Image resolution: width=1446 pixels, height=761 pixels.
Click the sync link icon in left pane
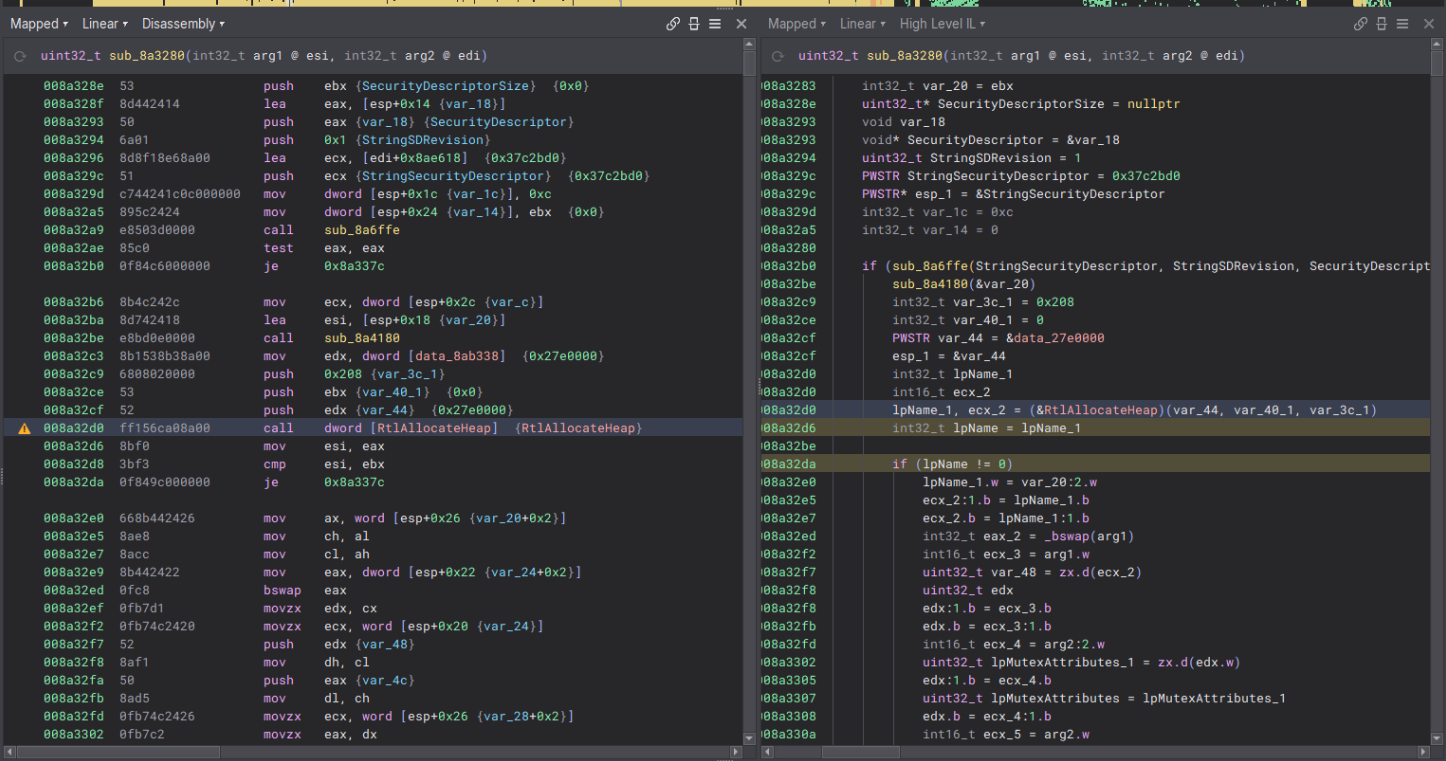[673, 24]
